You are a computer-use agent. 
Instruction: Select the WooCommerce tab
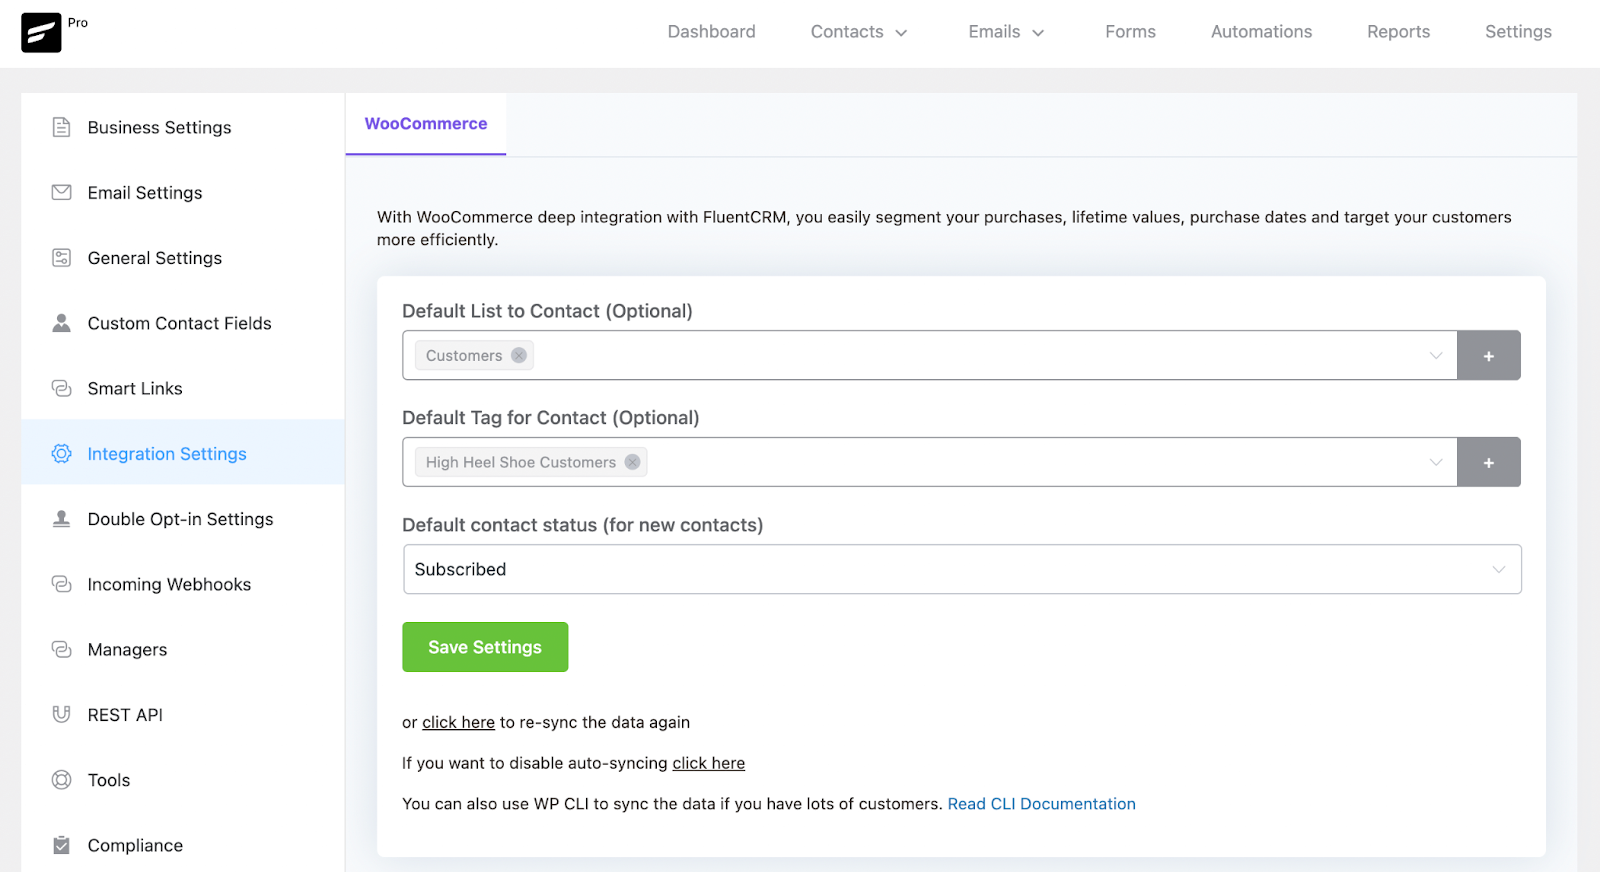coord(426,124)
